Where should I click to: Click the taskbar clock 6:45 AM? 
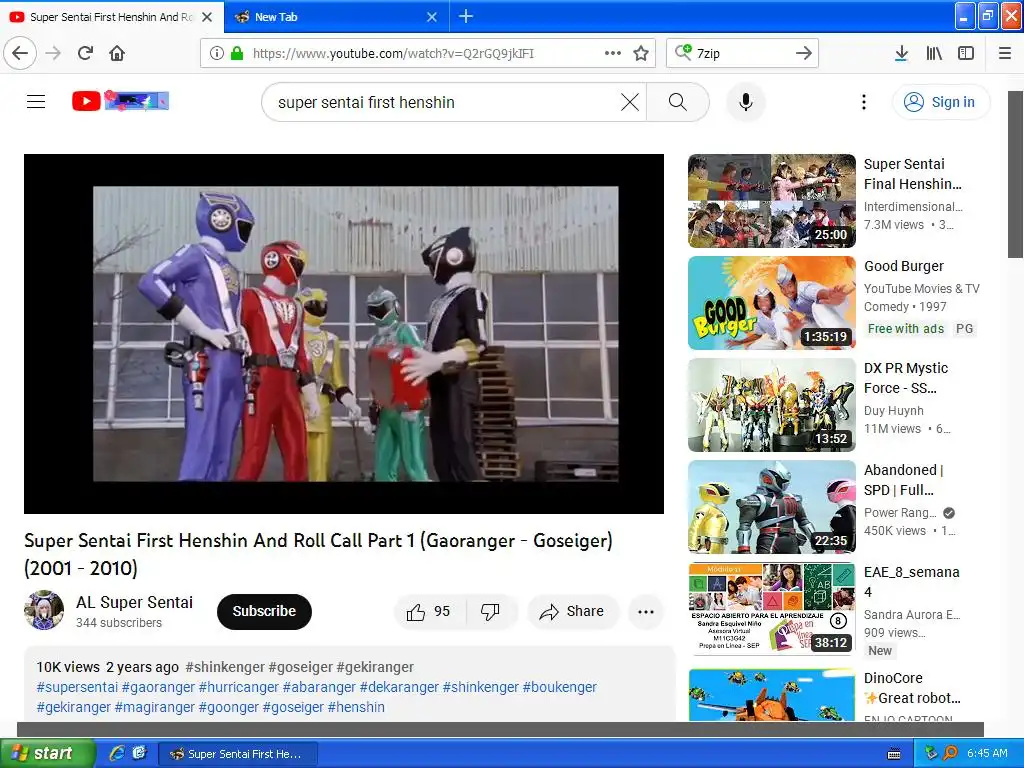987,753
